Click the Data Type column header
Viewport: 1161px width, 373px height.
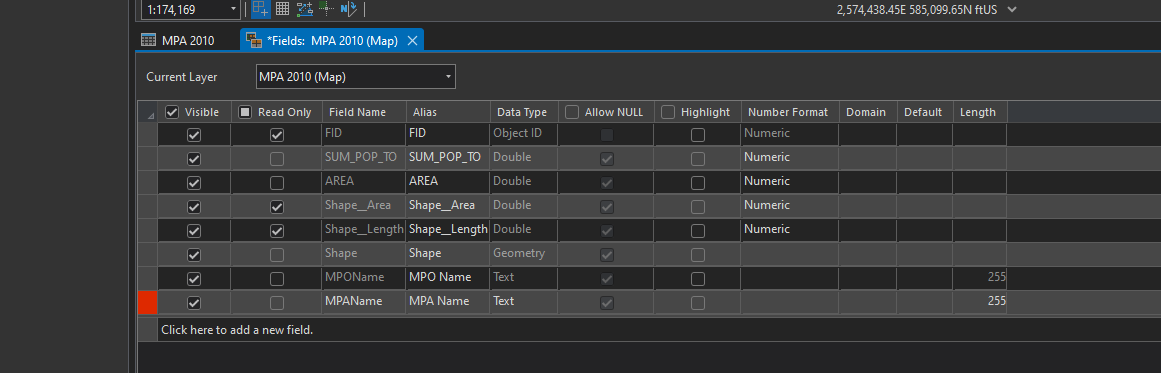(x=523, y=112)
